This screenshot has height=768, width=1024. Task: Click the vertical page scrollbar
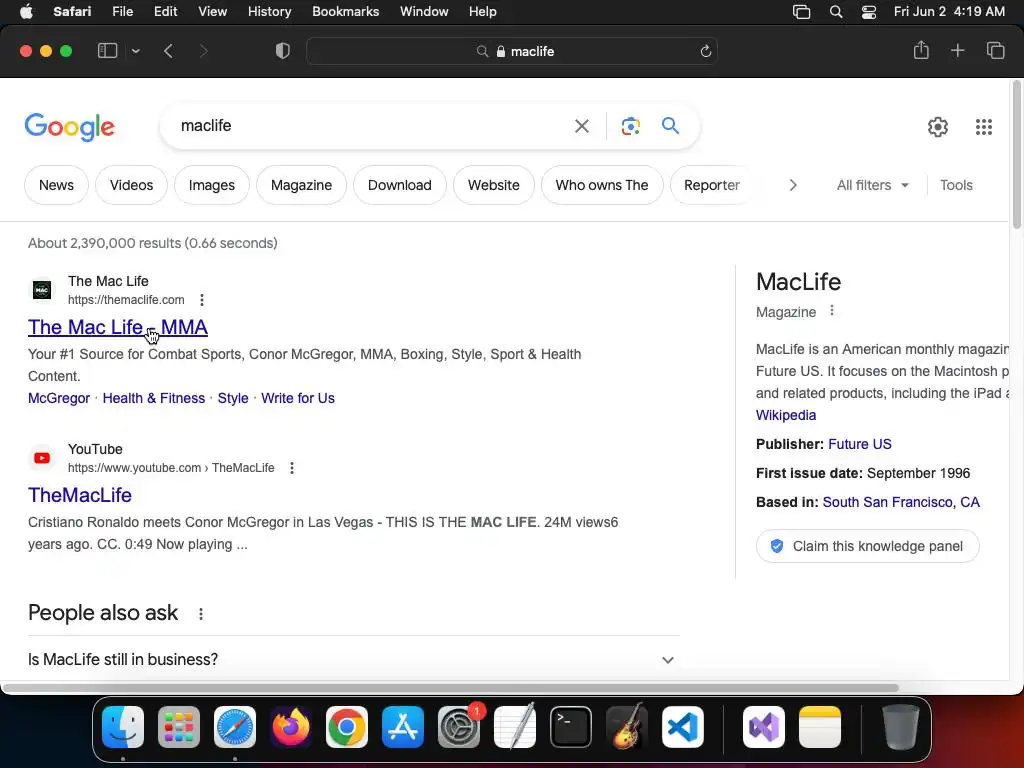pyautogui.click(x=1016, y=154)
